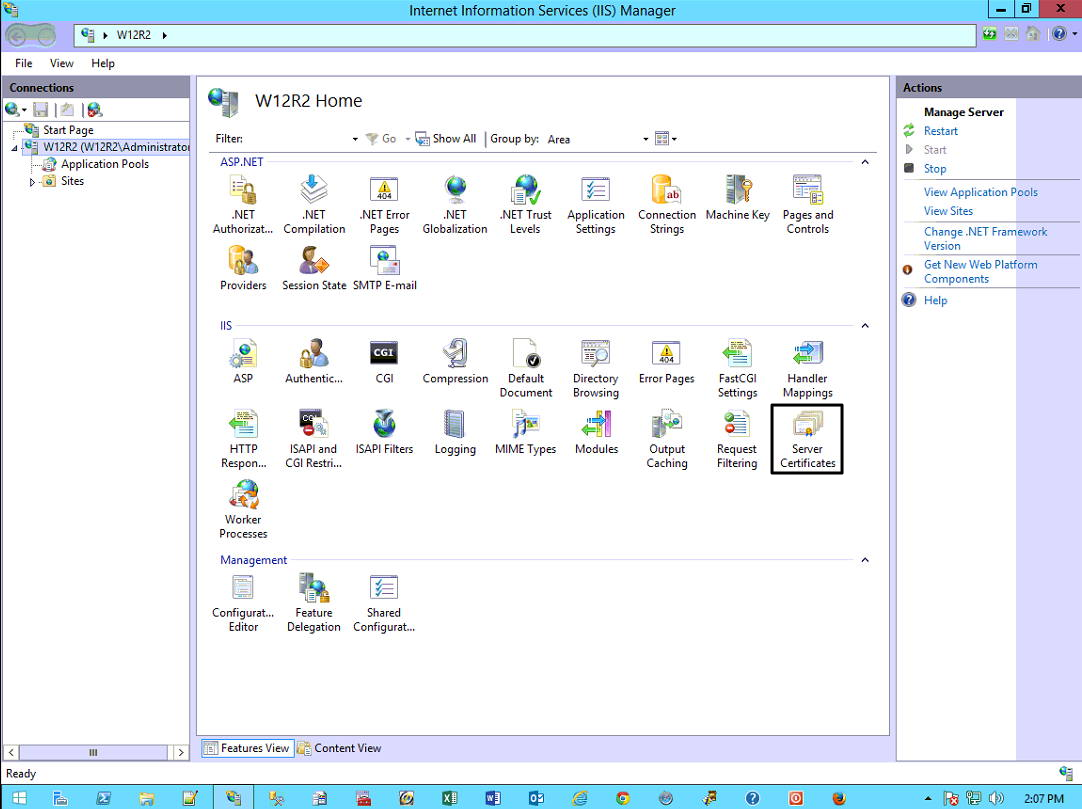Expand the Sites tree node

click(x=32, y=182)
